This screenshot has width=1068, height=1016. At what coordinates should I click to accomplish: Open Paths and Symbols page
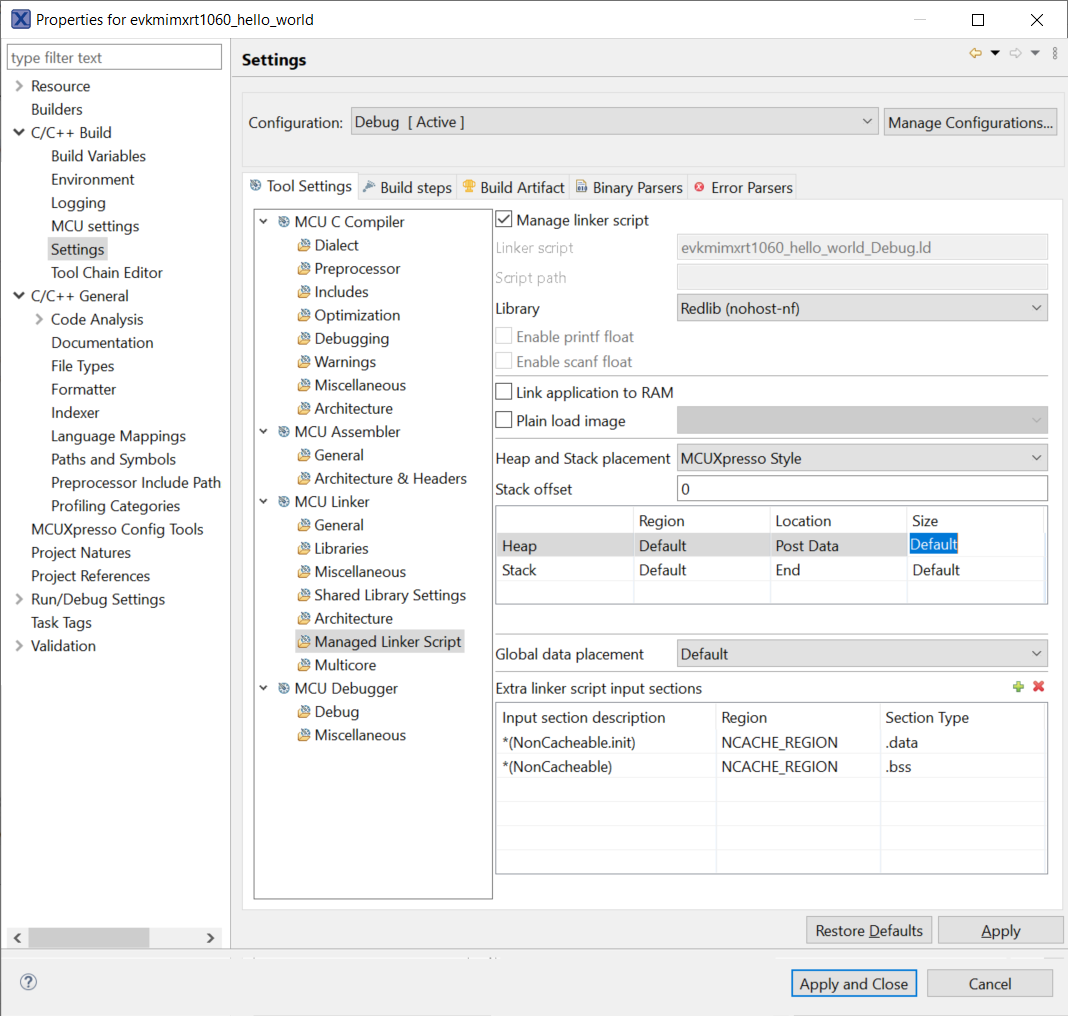[x=114, y=459]
